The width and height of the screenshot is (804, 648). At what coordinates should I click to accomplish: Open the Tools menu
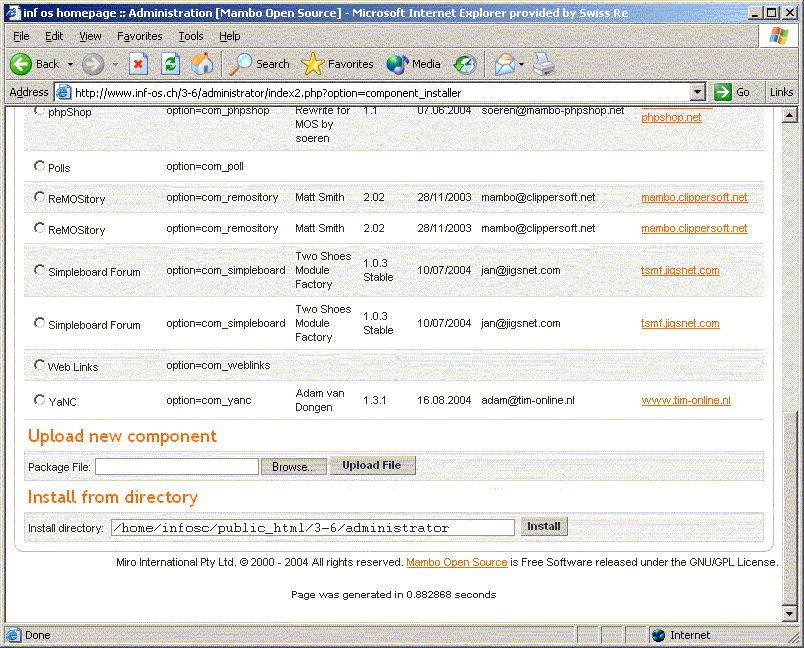click(x=190, y=36)
